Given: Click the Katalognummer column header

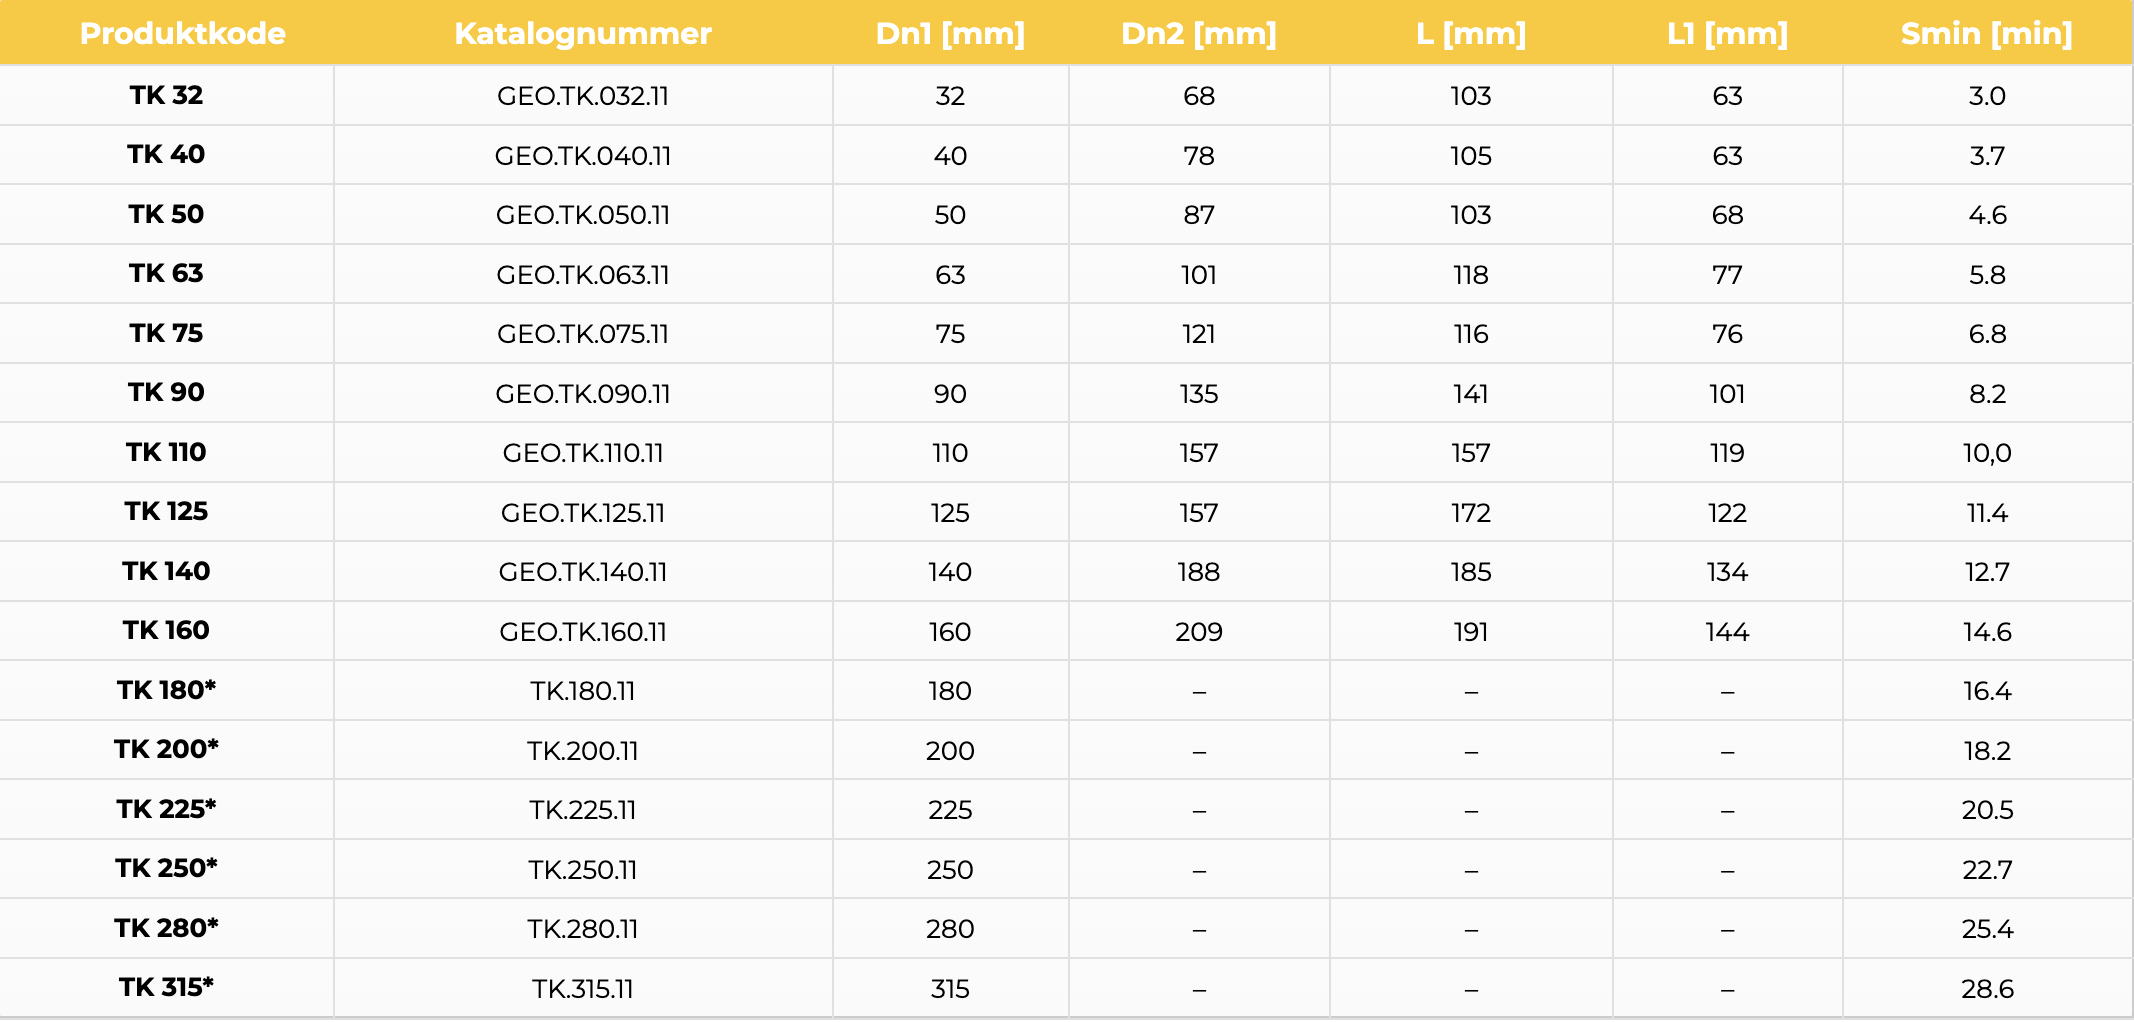Looking at the screenshot, I should pyautogui.click(x=583, y=34).
